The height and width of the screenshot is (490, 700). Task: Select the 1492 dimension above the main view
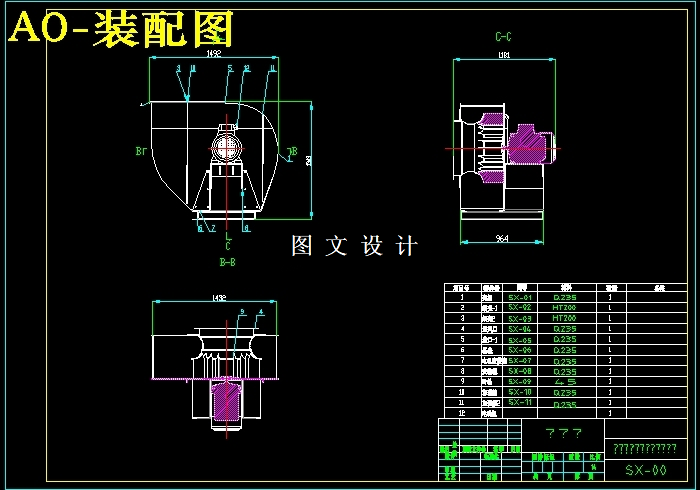click(x=214, y=53)
